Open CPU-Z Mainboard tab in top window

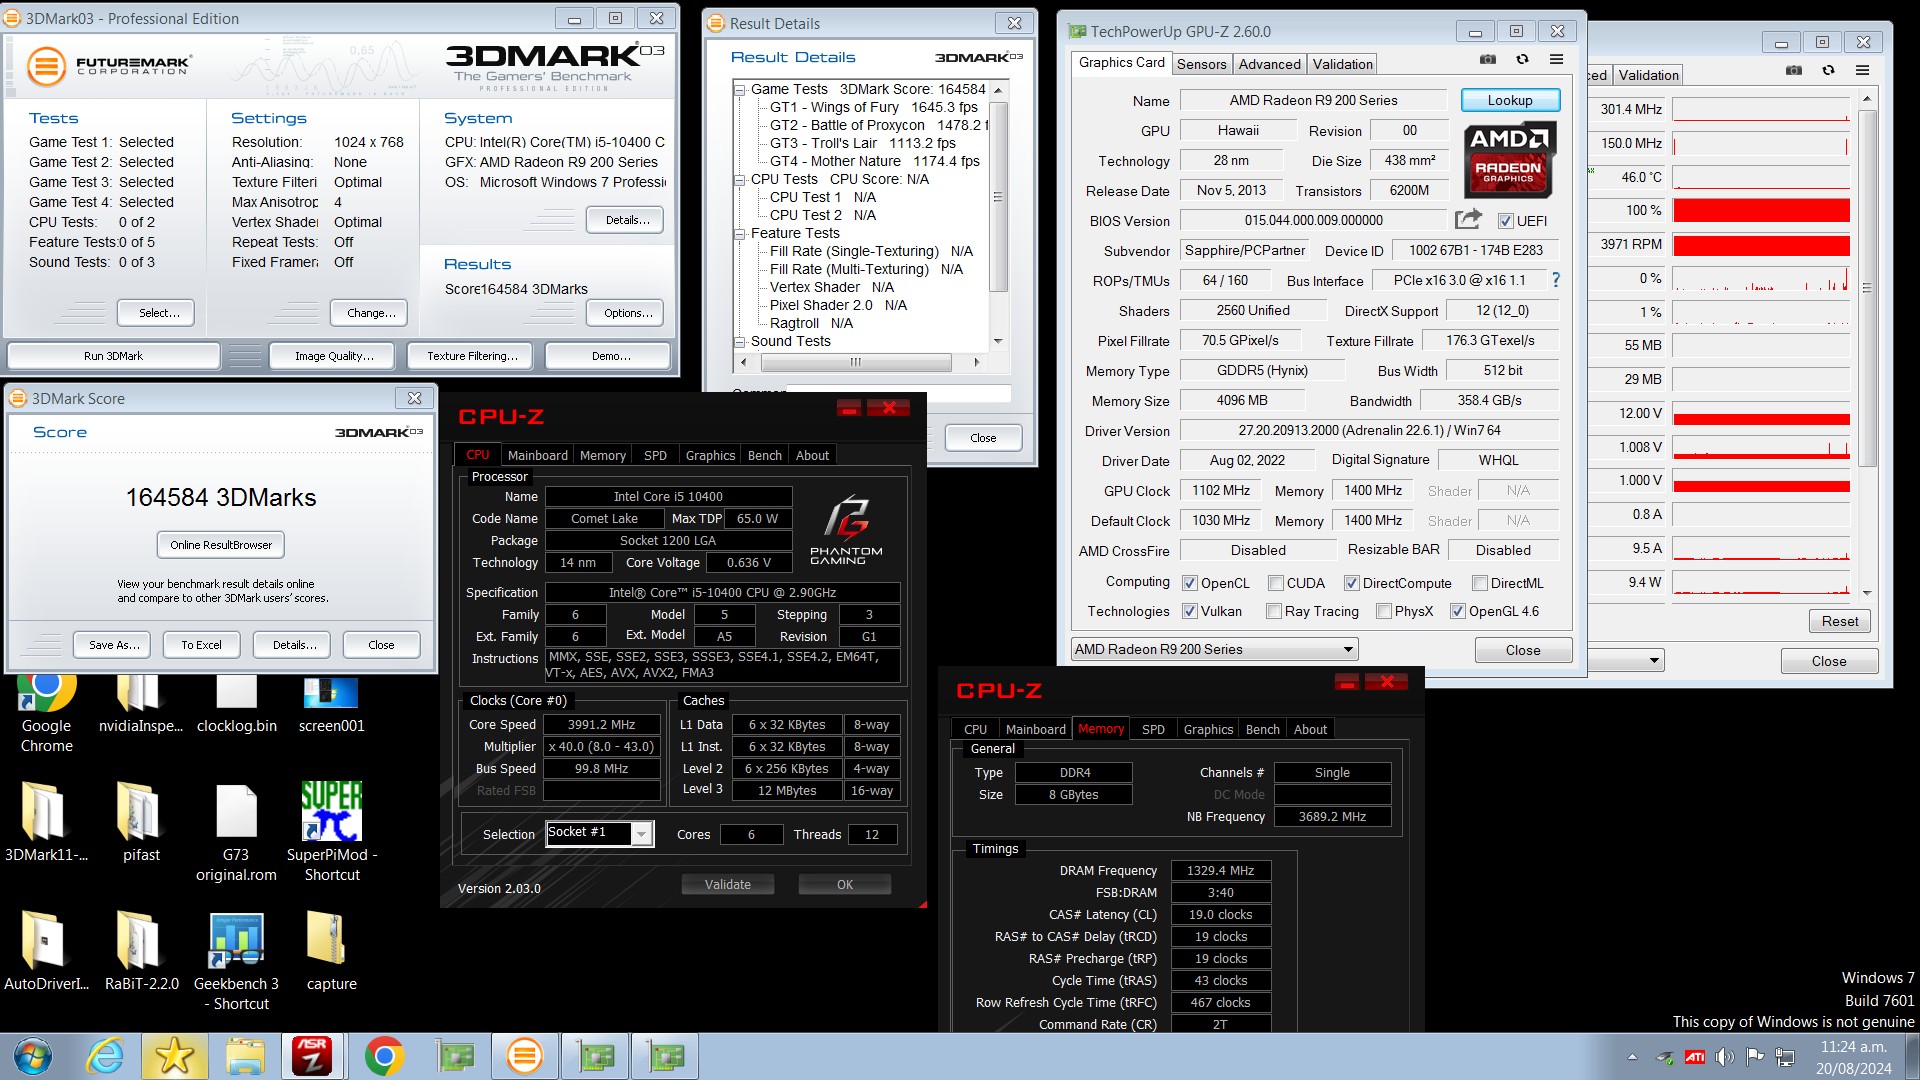coord(537,455)
